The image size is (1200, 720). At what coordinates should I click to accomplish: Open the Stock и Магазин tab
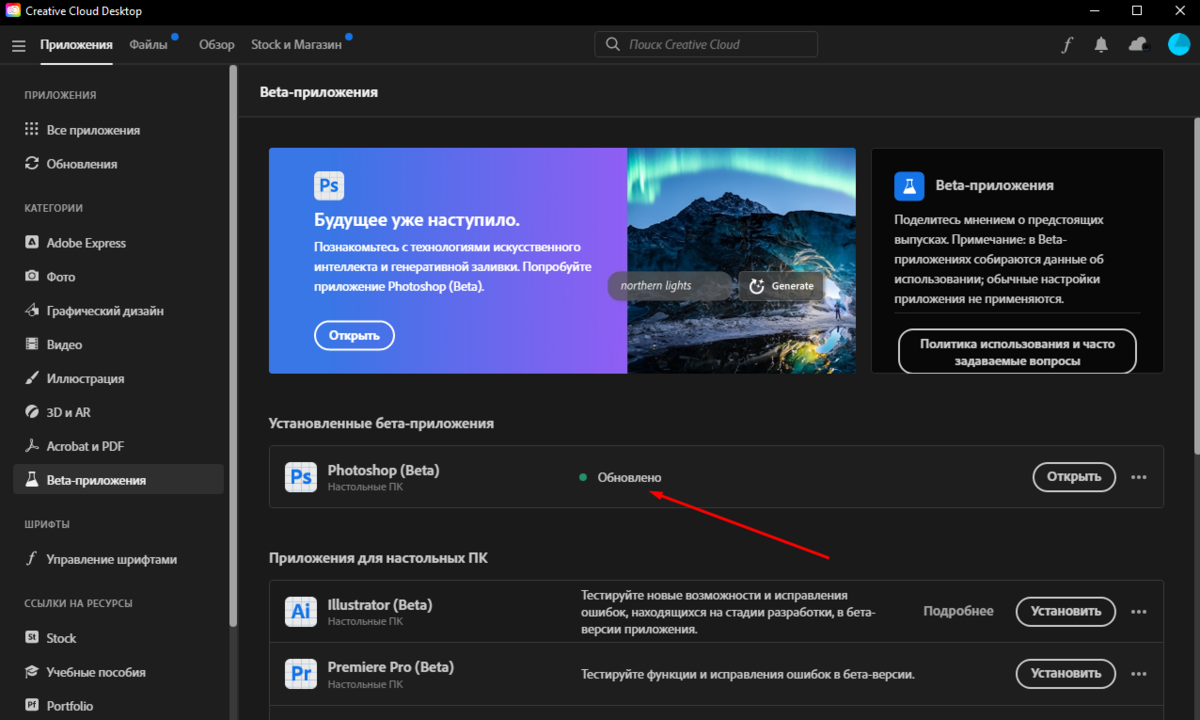(x=296, y=44)
